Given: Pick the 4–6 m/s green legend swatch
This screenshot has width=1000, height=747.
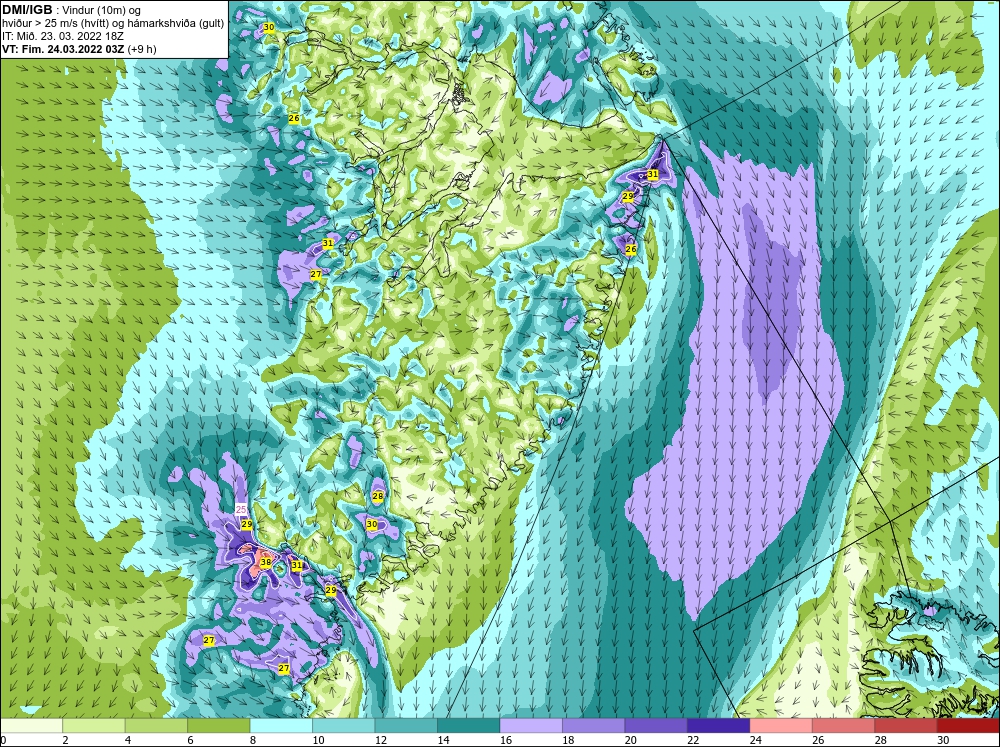Looking at the screenshot, I should click(x=156, y=725).
